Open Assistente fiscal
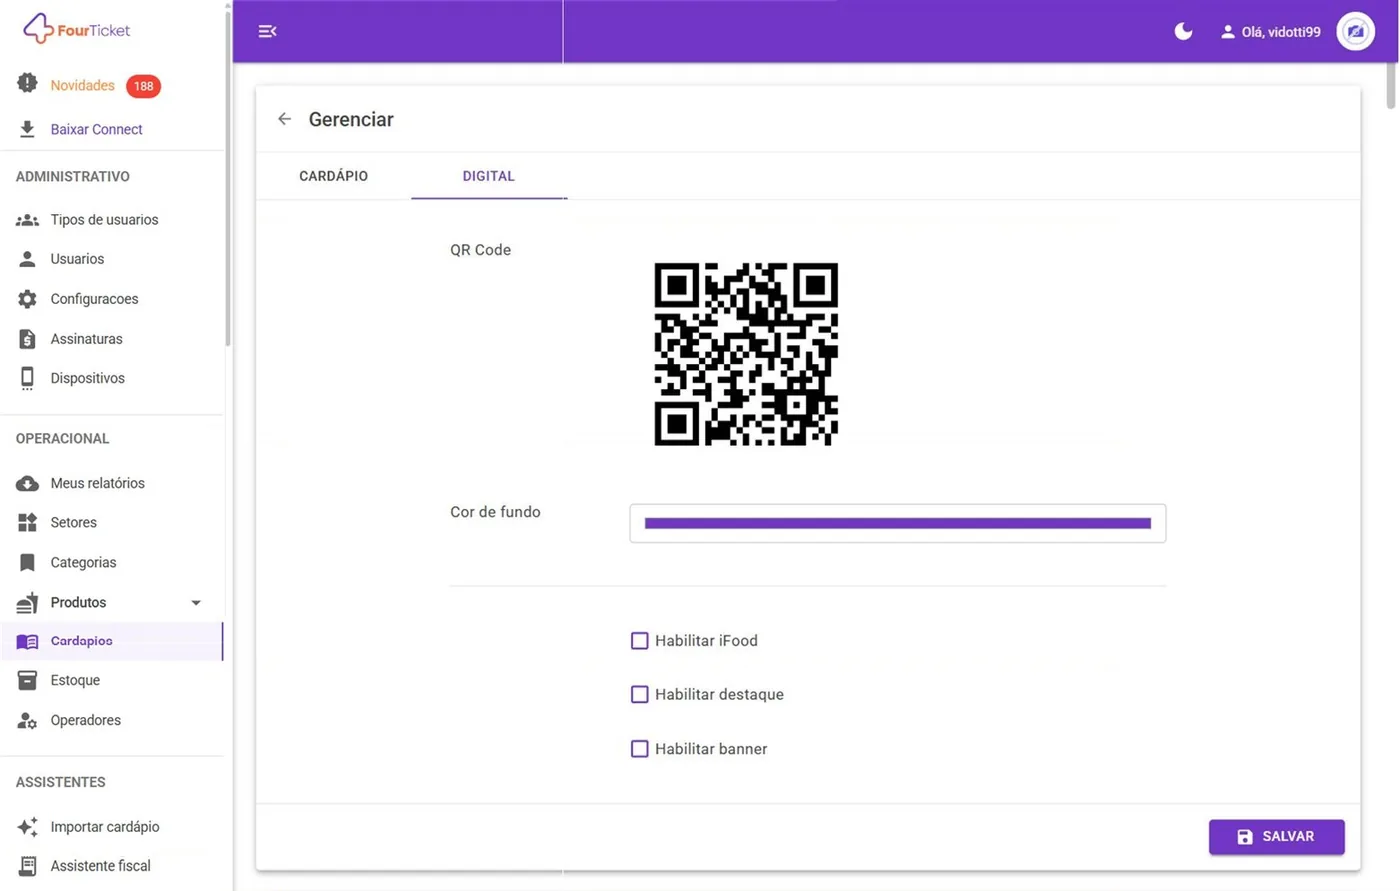The image size is (1400, 891). 100,866
